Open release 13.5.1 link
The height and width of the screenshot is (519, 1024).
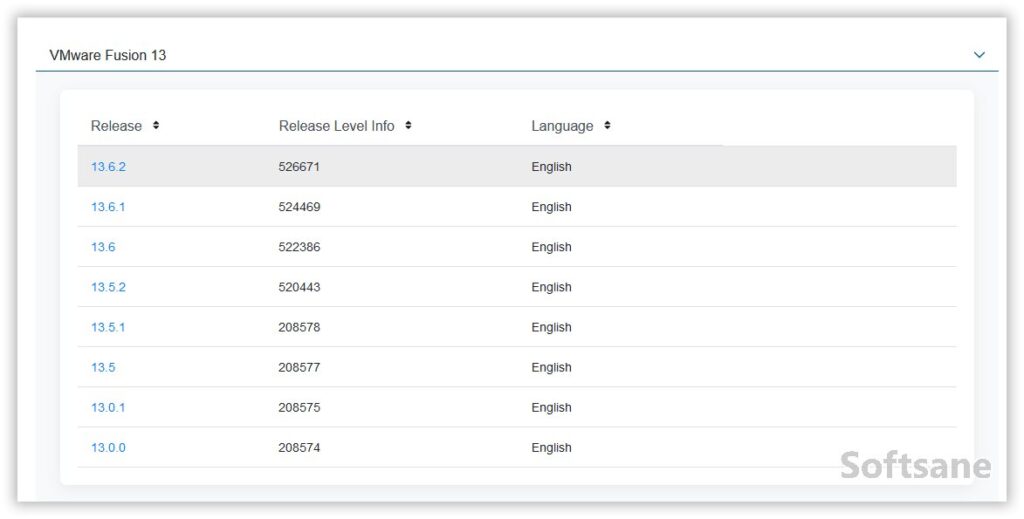tap(108, 327)
